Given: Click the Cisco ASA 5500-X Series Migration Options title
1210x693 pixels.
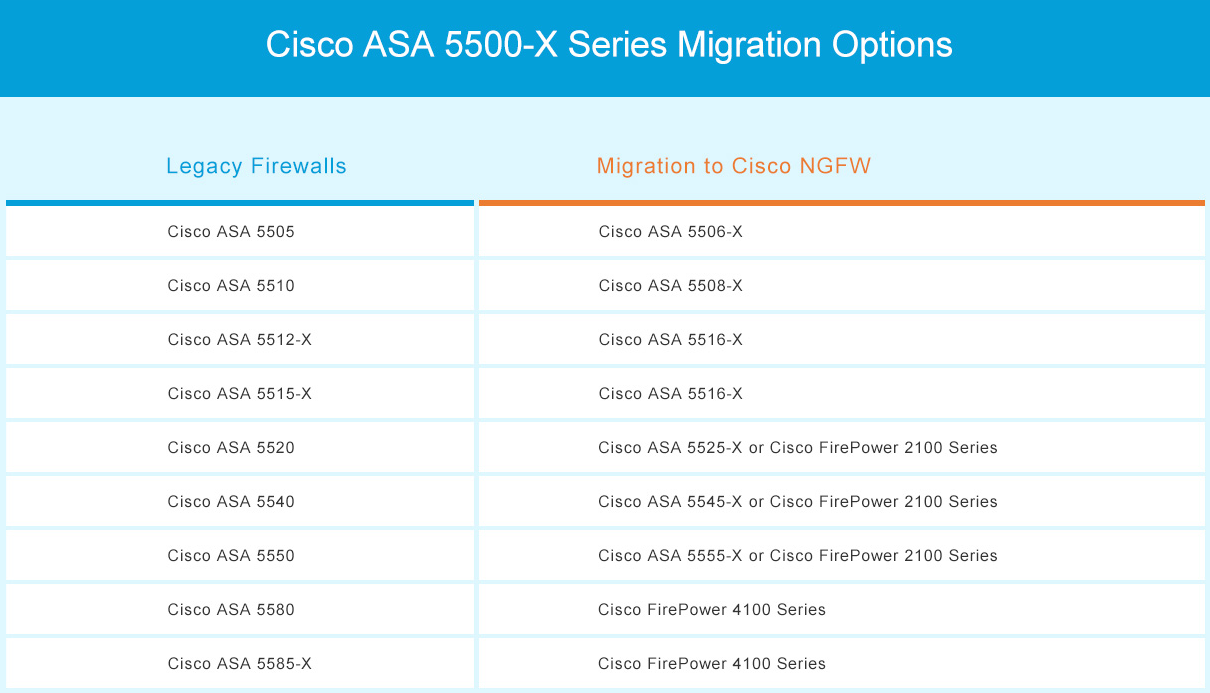Looking at the screenshot, I should pyautogui.click(x=608, y=46).
